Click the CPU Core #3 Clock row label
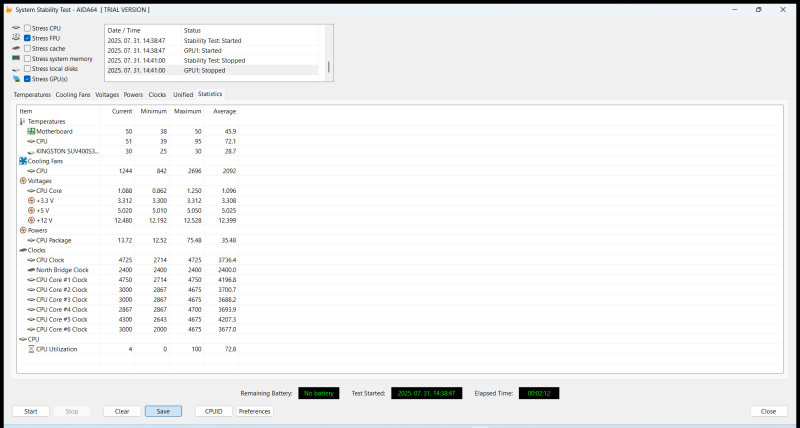The width and height of the screenshot is (800, 428). 62,300
